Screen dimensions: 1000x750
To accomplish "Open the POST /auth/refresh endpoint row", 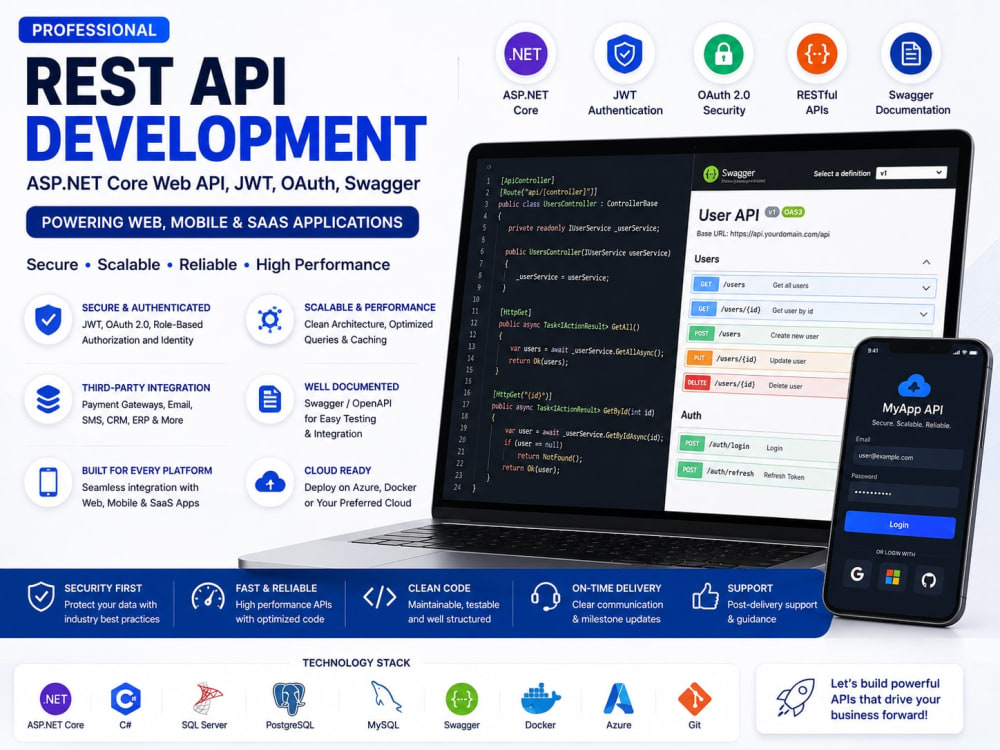I will coord(756,473).
